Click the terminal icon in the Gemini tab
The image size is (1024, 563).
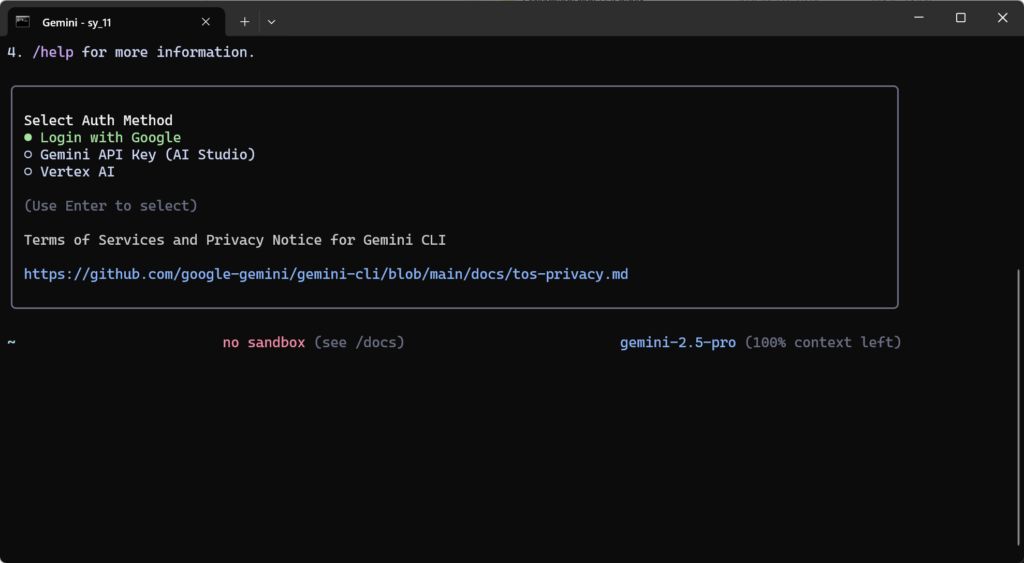[22, 21]
